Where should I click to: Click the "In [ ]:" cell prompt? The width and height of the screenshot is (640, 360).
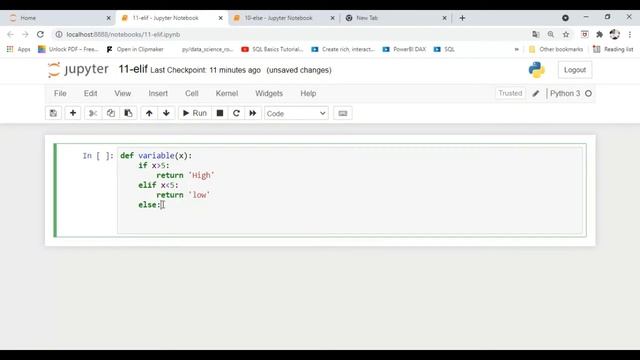(x=98, y=156)
